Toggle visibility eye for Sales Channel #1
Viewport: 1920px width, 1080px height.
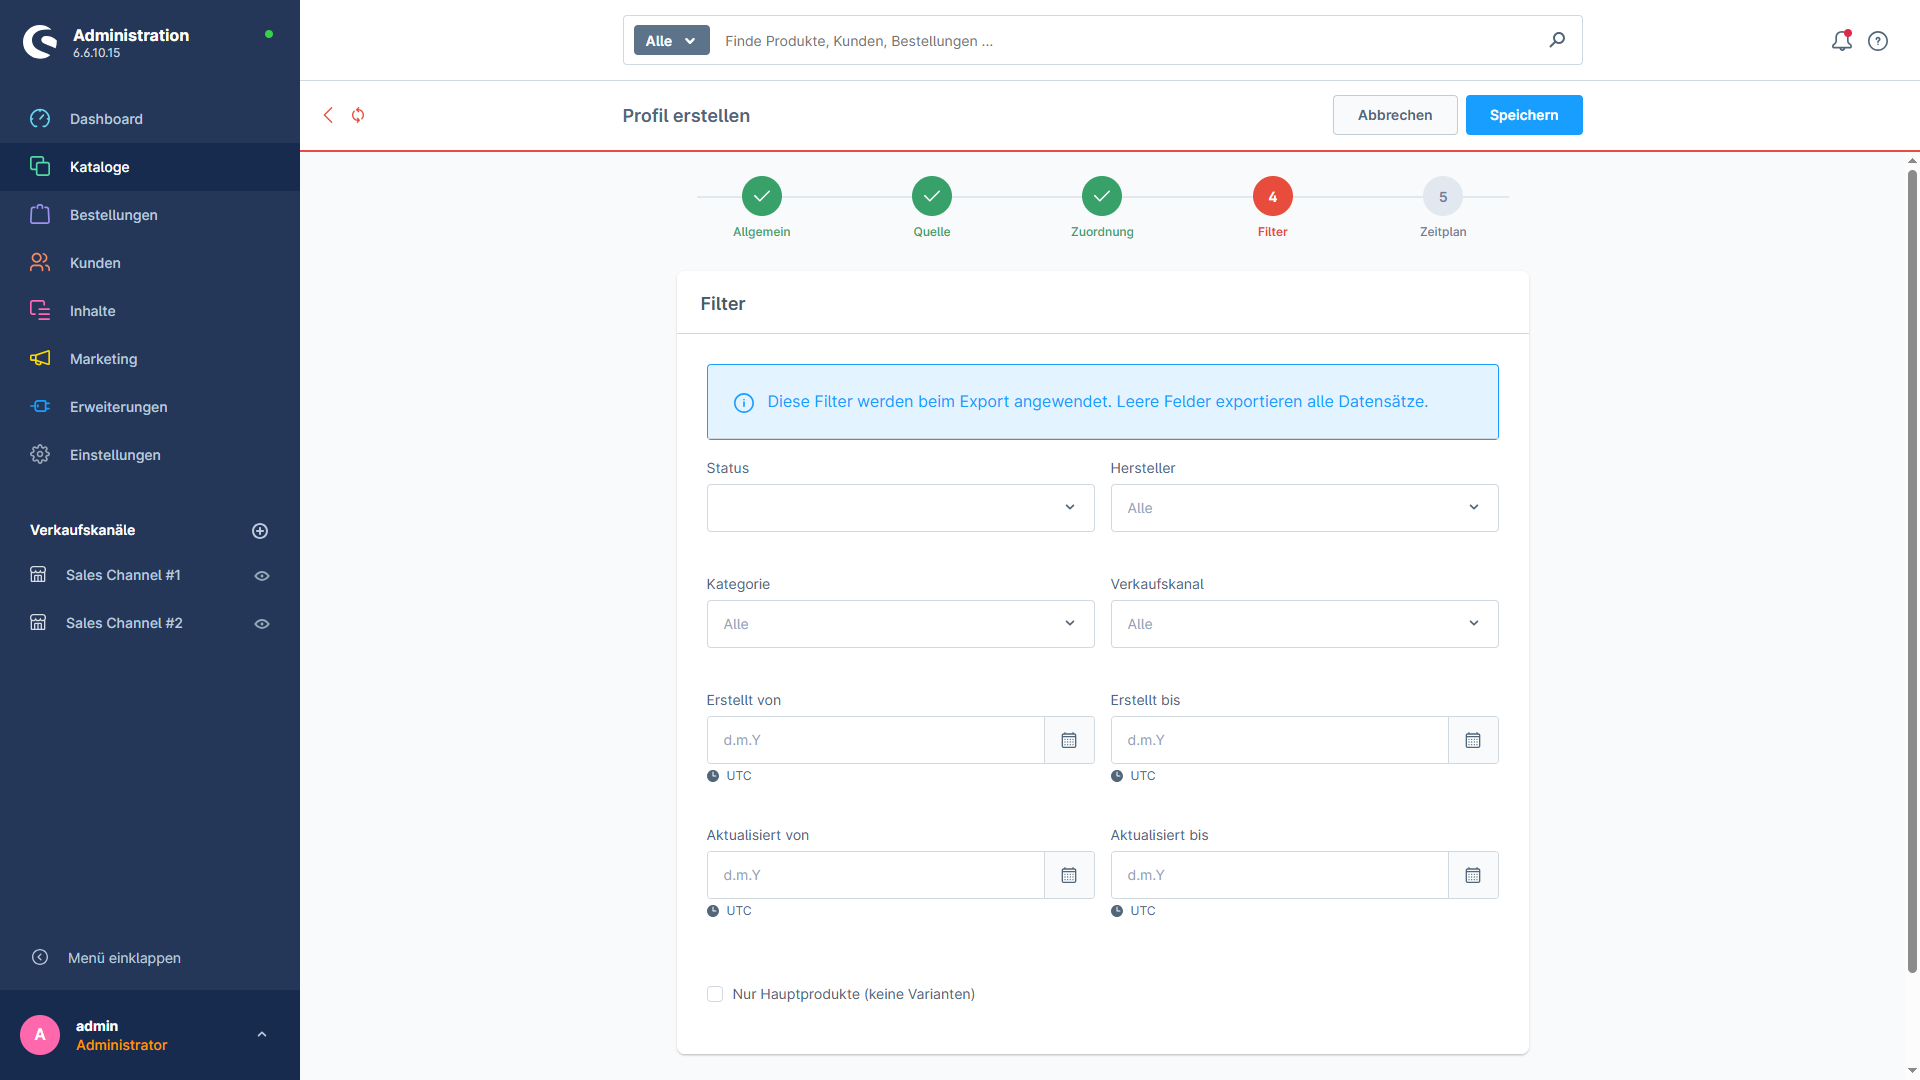[262, 576]
